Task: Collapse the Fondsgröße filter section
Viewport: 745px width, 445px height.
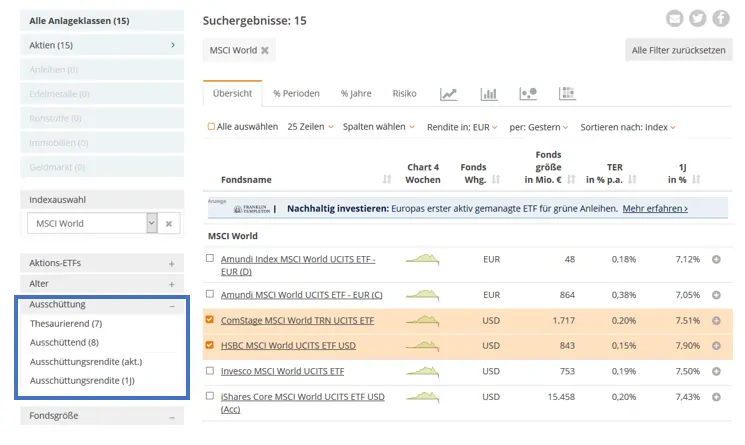Action: pyautogui.click(x=102, y=416)
